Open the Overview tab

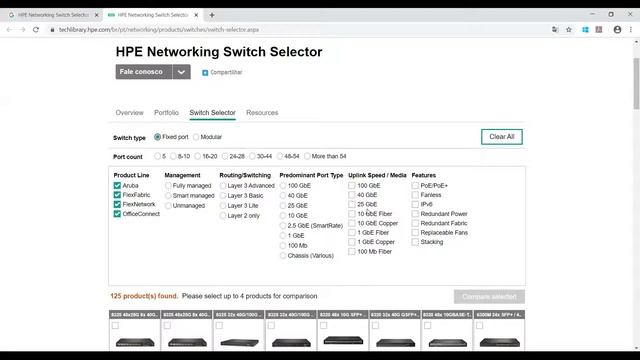[129, 113]
